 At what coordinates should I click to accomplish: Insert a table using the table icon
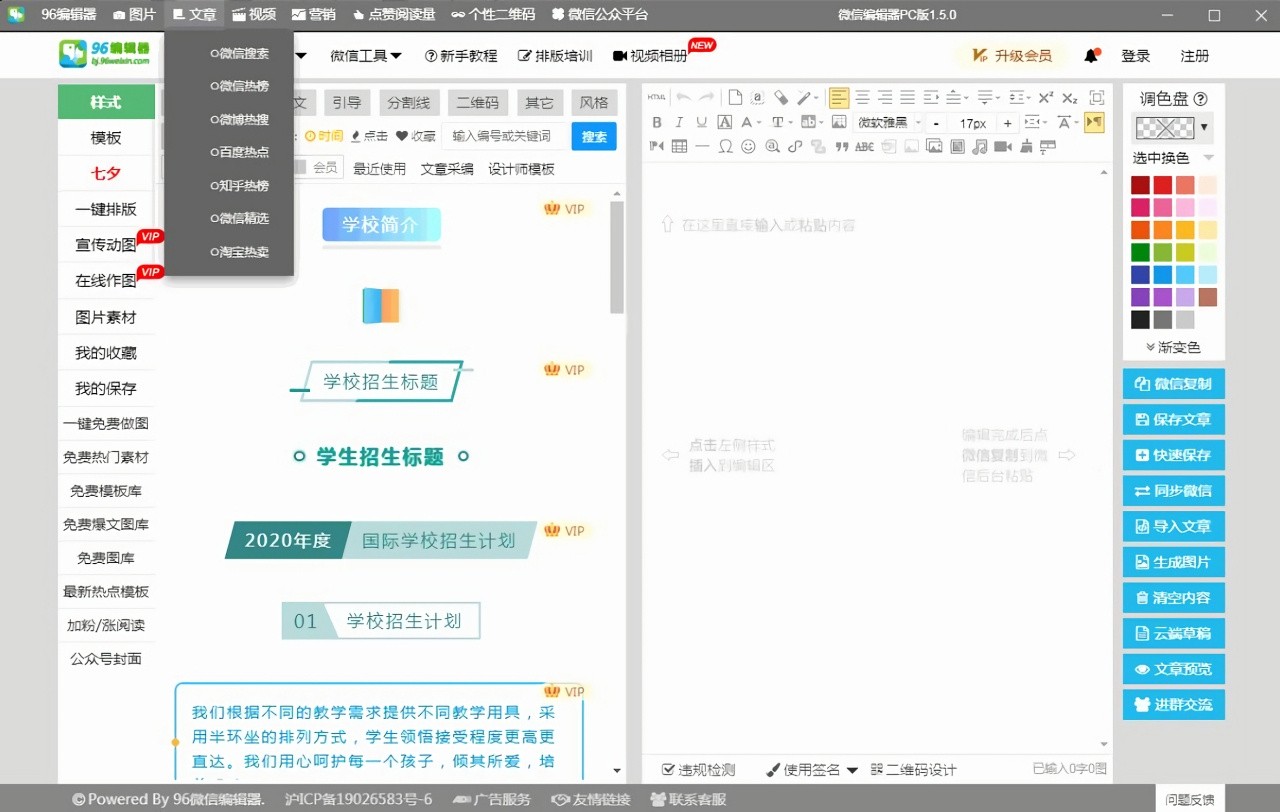pyautogui.click(x=679, y=147)
